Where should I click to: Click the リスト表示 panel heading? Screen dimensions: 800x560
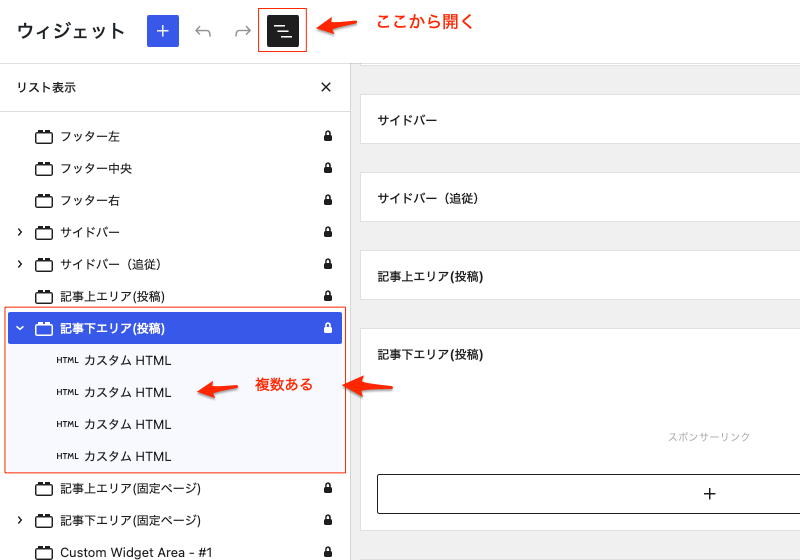(46, 88)
